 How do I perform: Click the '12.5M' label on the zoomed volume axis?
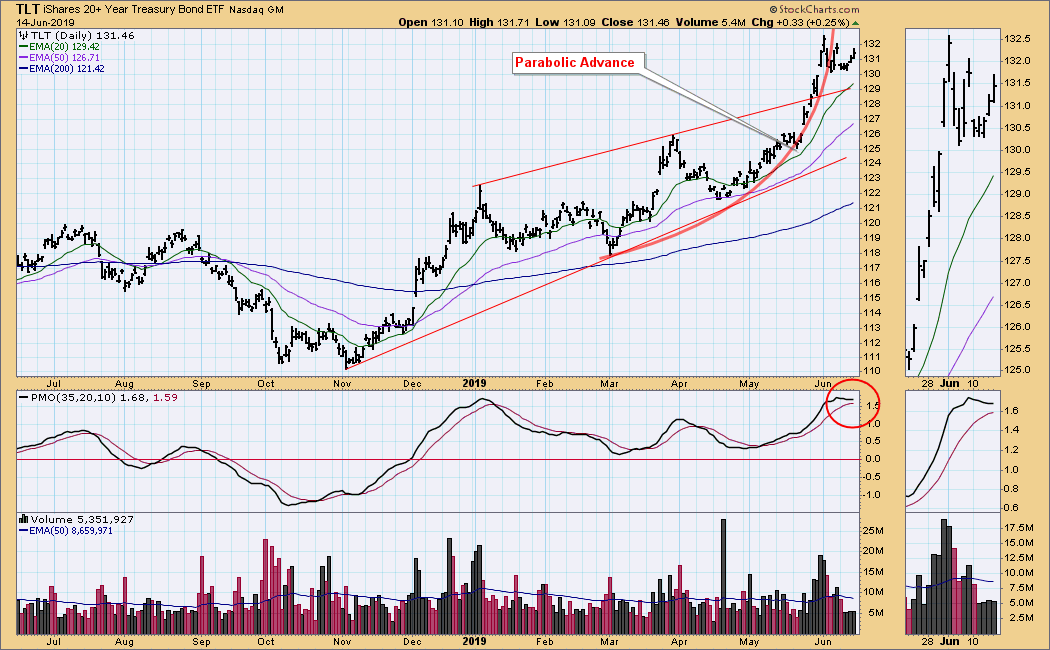pos(1019,558)
